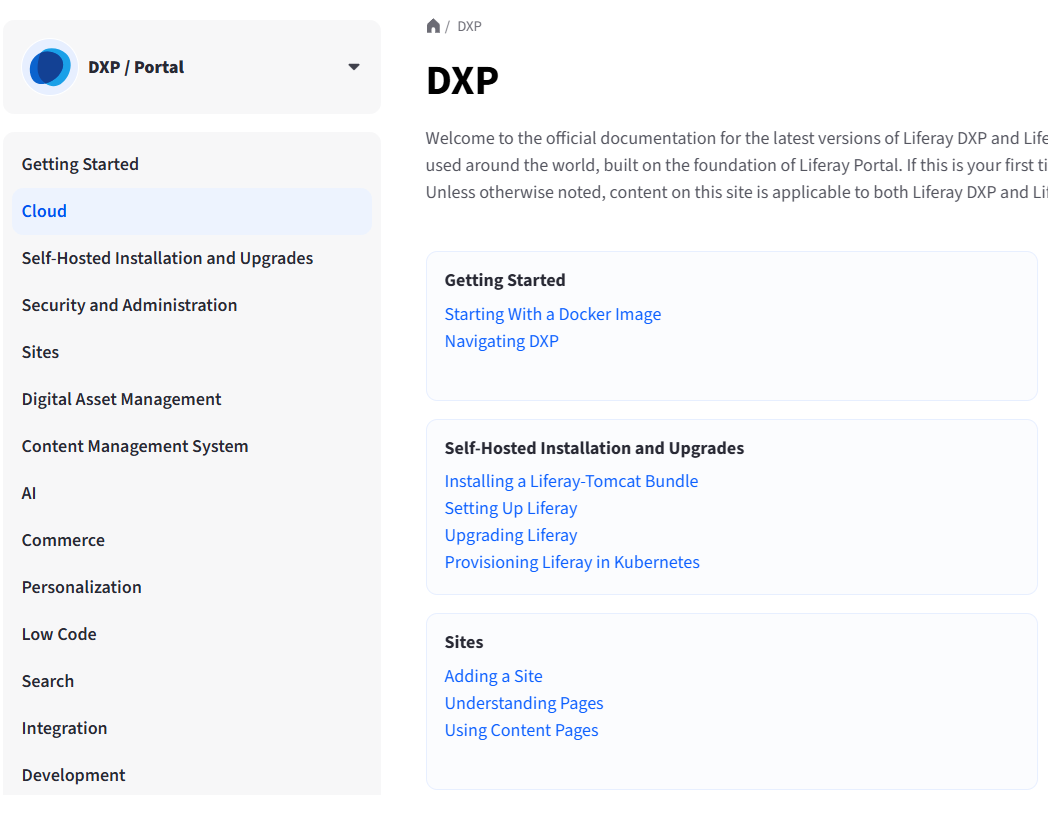Open the DXP / Portal product switcher dropdown
This screenshot has width=1048, height=834.
[353, 67]
